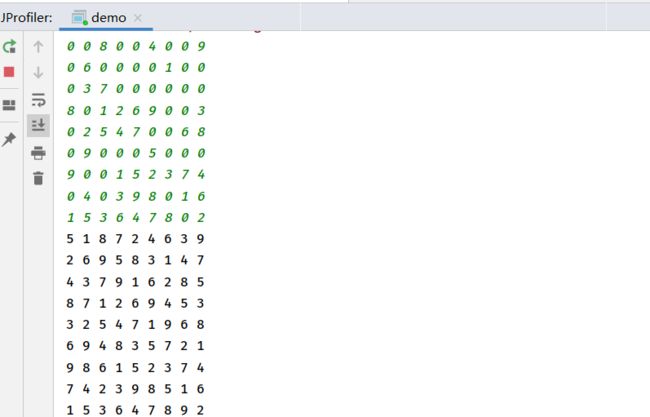
Task: Click green output line 1 5 3 6 4 7 8 0 2
Action: 136,218
